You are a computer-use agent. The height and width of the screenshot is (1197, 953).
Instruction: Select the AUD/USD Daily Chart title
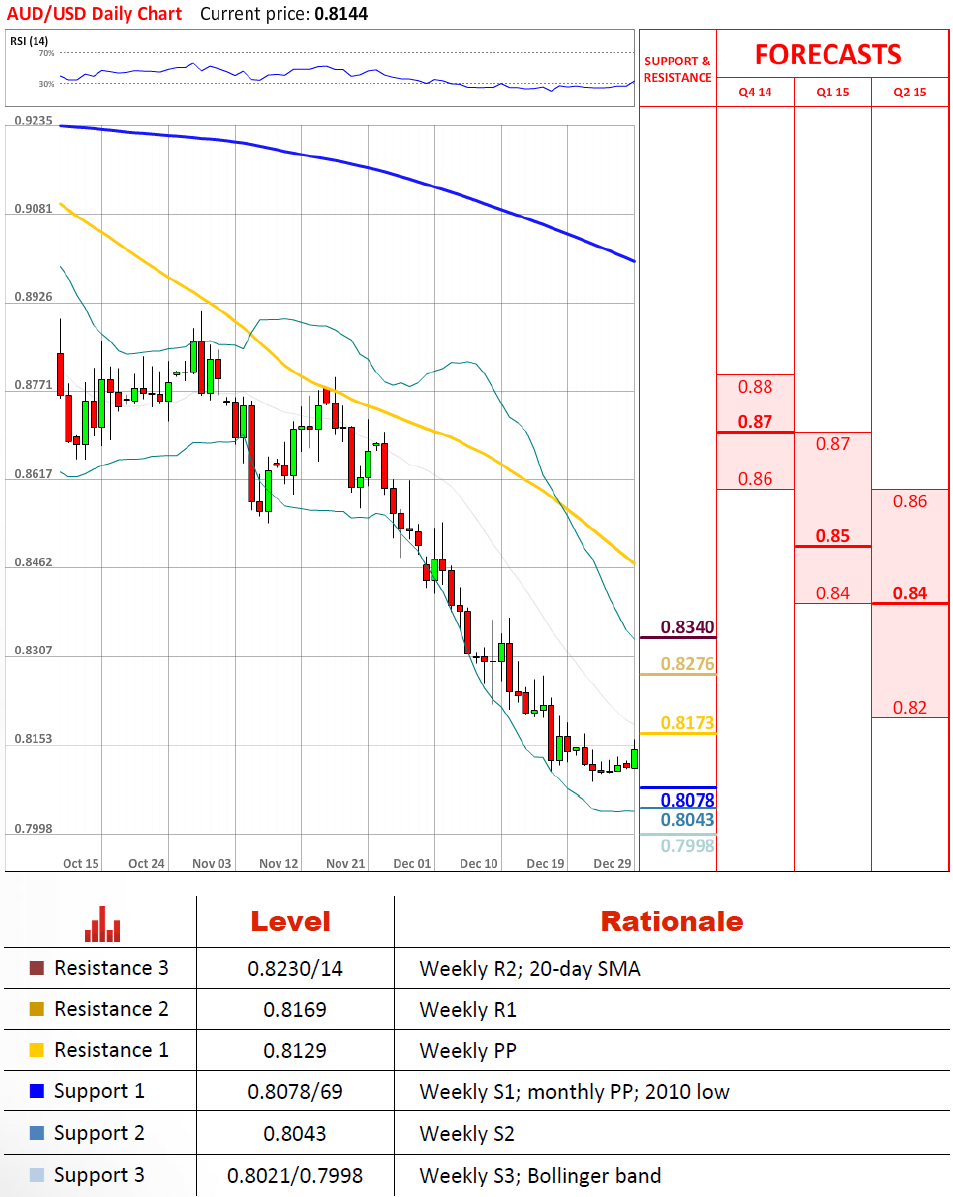pyautogui.click(x=95, y=14)
